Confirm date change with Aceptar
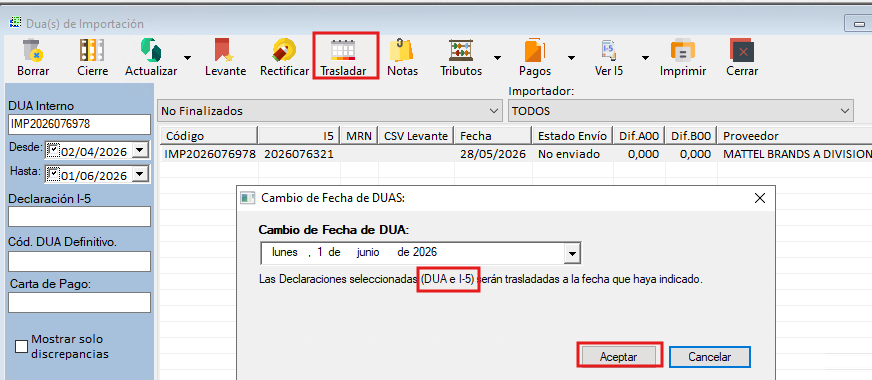Viewport: 872px width, 380px height. pos(619,357)
